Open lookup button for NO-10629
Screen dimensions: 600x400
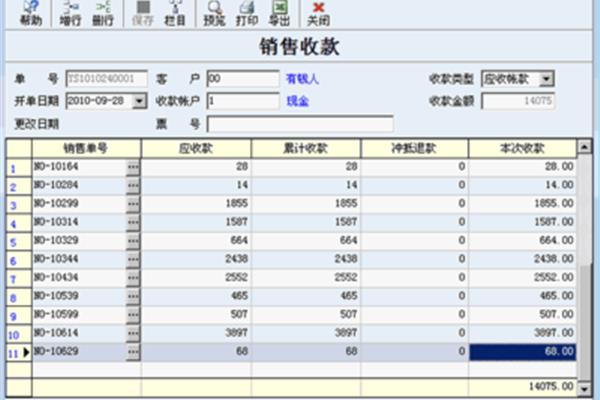133,351
